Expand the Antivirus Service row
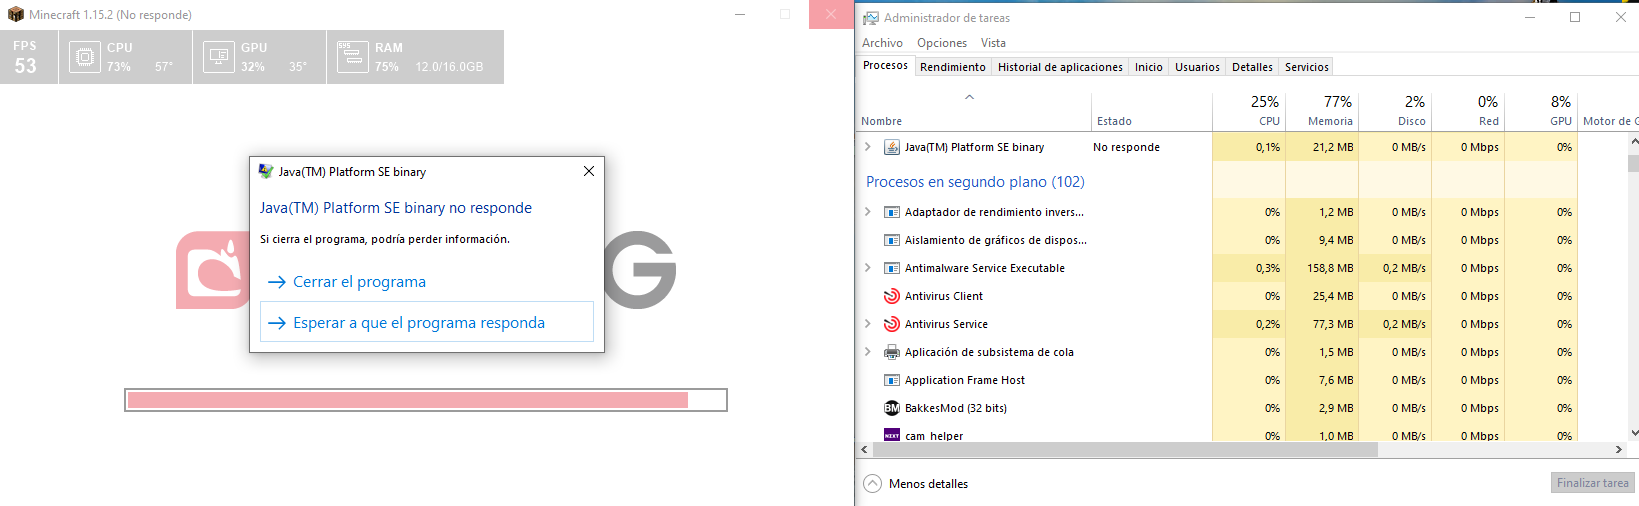This screenshot has height=506, width=1639. tap(868, 324)
